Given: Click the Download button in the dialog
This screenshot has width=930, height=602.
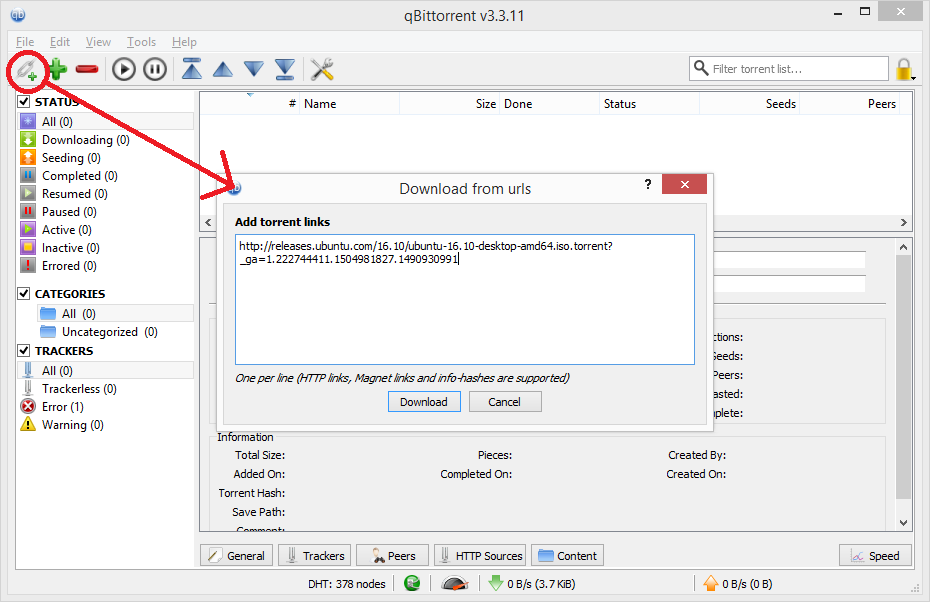Looking at the screenshot, I should pos(424,402).
